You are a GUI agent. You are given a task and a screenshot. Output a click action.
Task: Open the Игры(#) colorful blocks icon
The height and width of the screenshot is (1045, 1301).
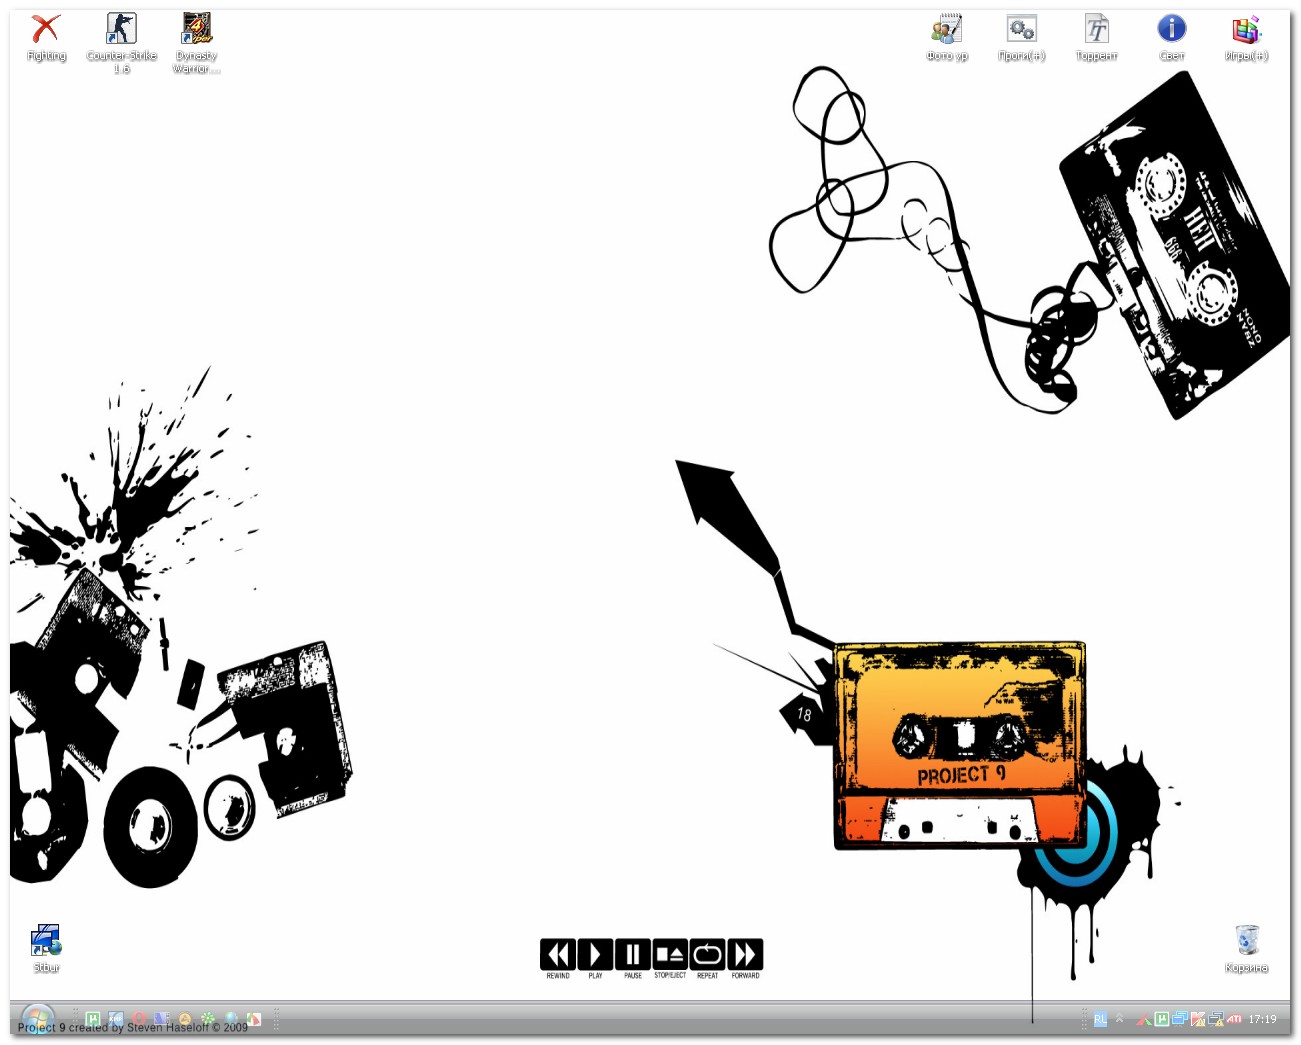1246,30
